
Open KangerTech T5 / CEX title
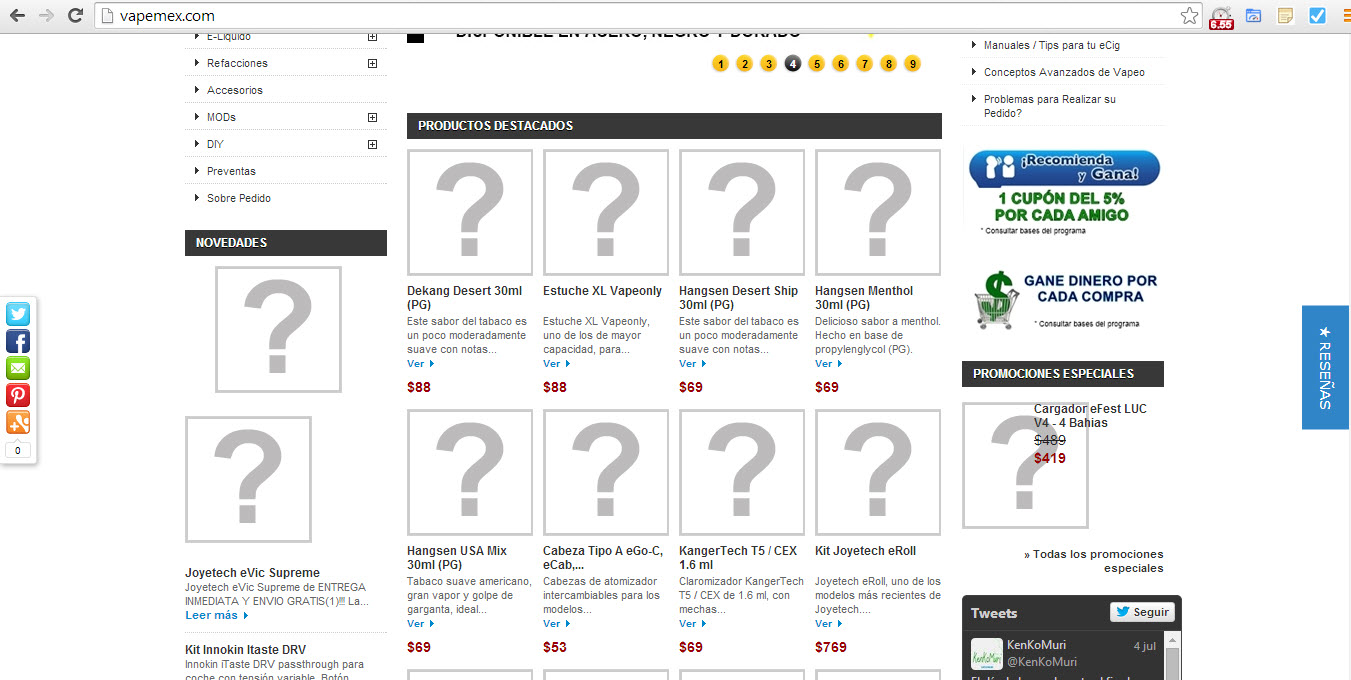tap(738, 558)
